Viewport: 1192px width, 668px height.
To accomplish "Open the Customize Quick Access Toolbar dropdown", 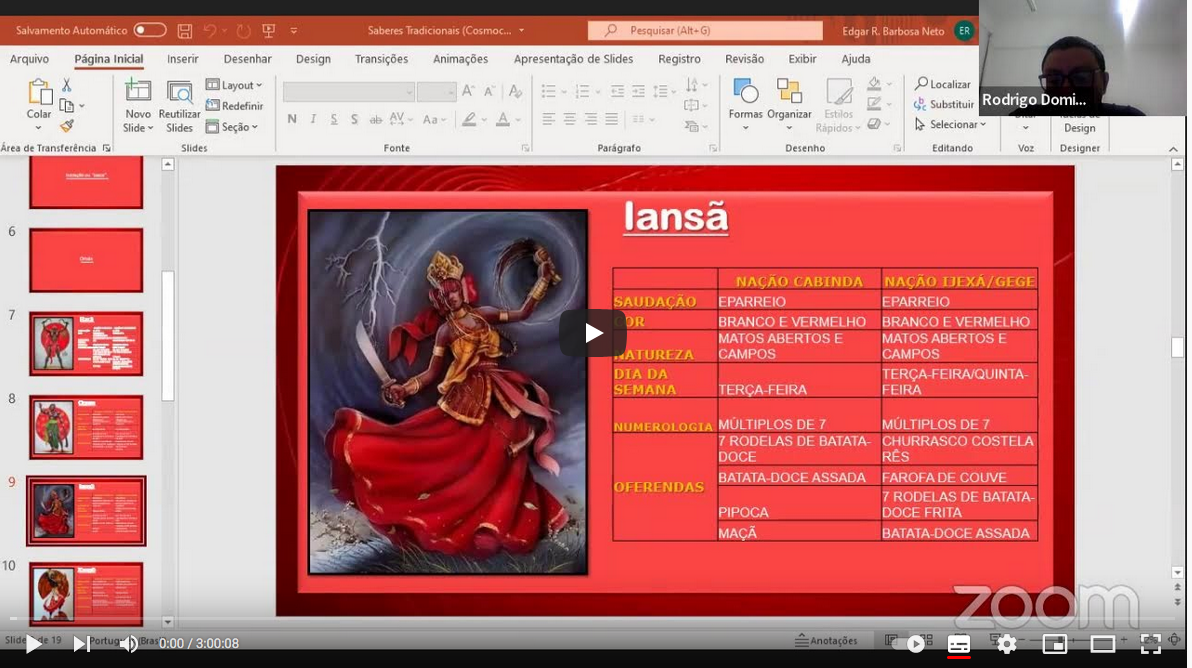I will click(293, 31).
